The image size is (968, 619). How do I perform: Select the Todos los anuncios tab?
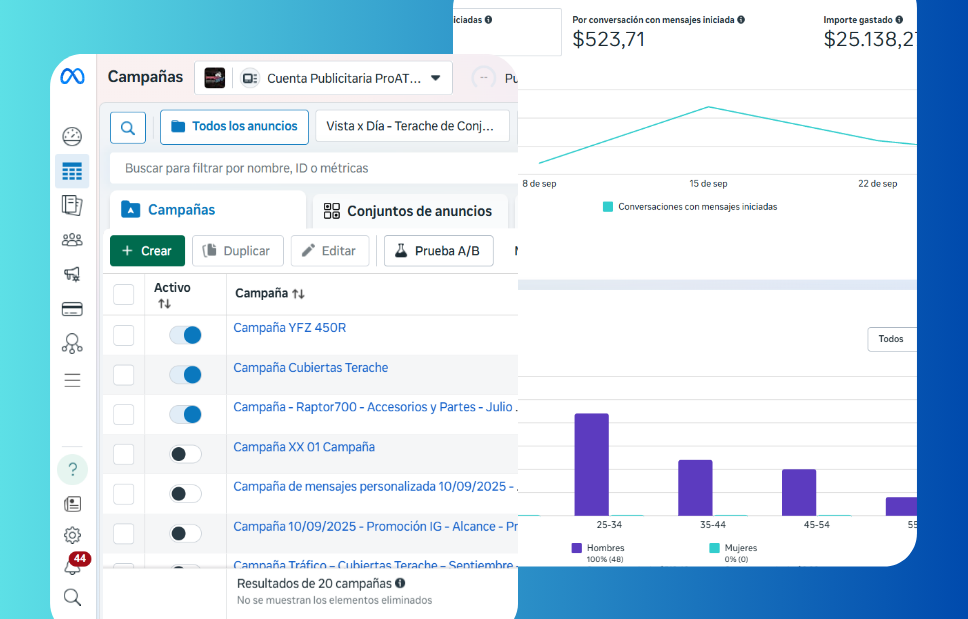point(234,127)
